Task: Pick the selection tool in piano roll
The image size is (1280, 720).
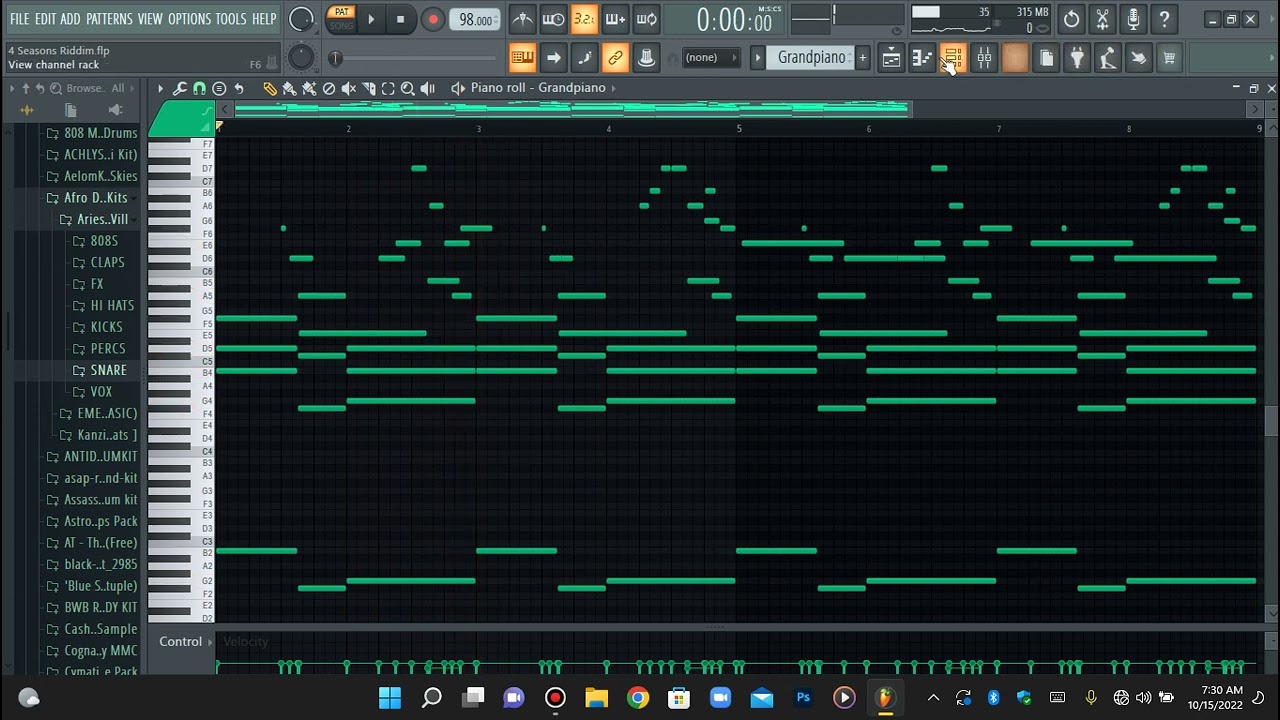Action: click(x=388, y=88)
